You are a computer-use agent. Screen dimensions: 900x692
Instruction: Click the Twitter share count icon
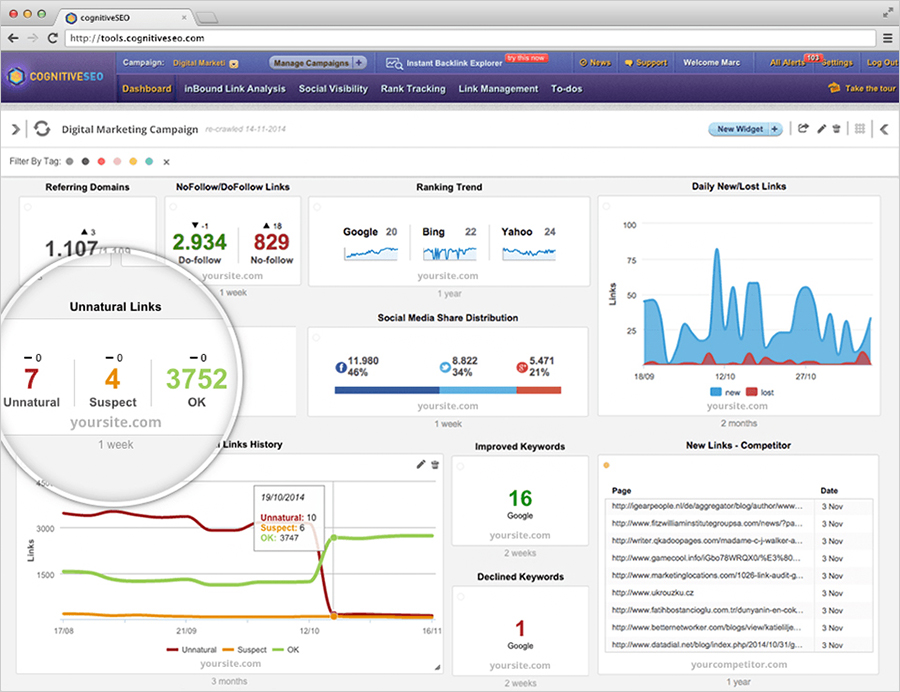click(445, 367)
